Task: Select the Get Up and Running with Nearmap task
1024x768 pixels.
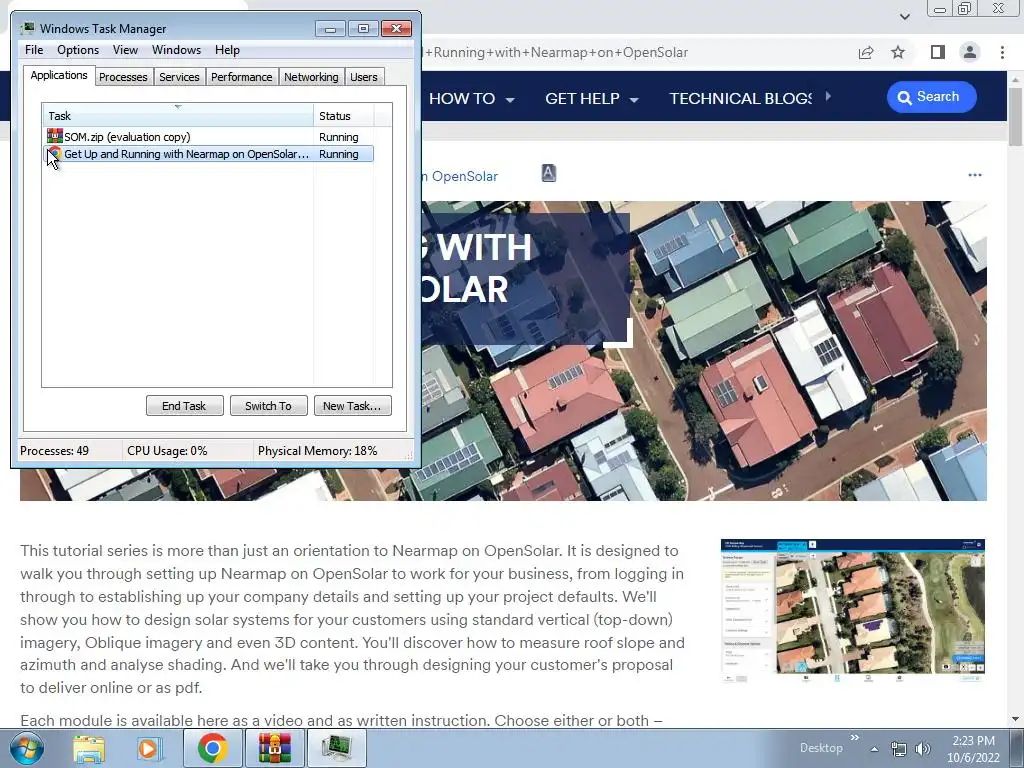Action: coord(208,154)
